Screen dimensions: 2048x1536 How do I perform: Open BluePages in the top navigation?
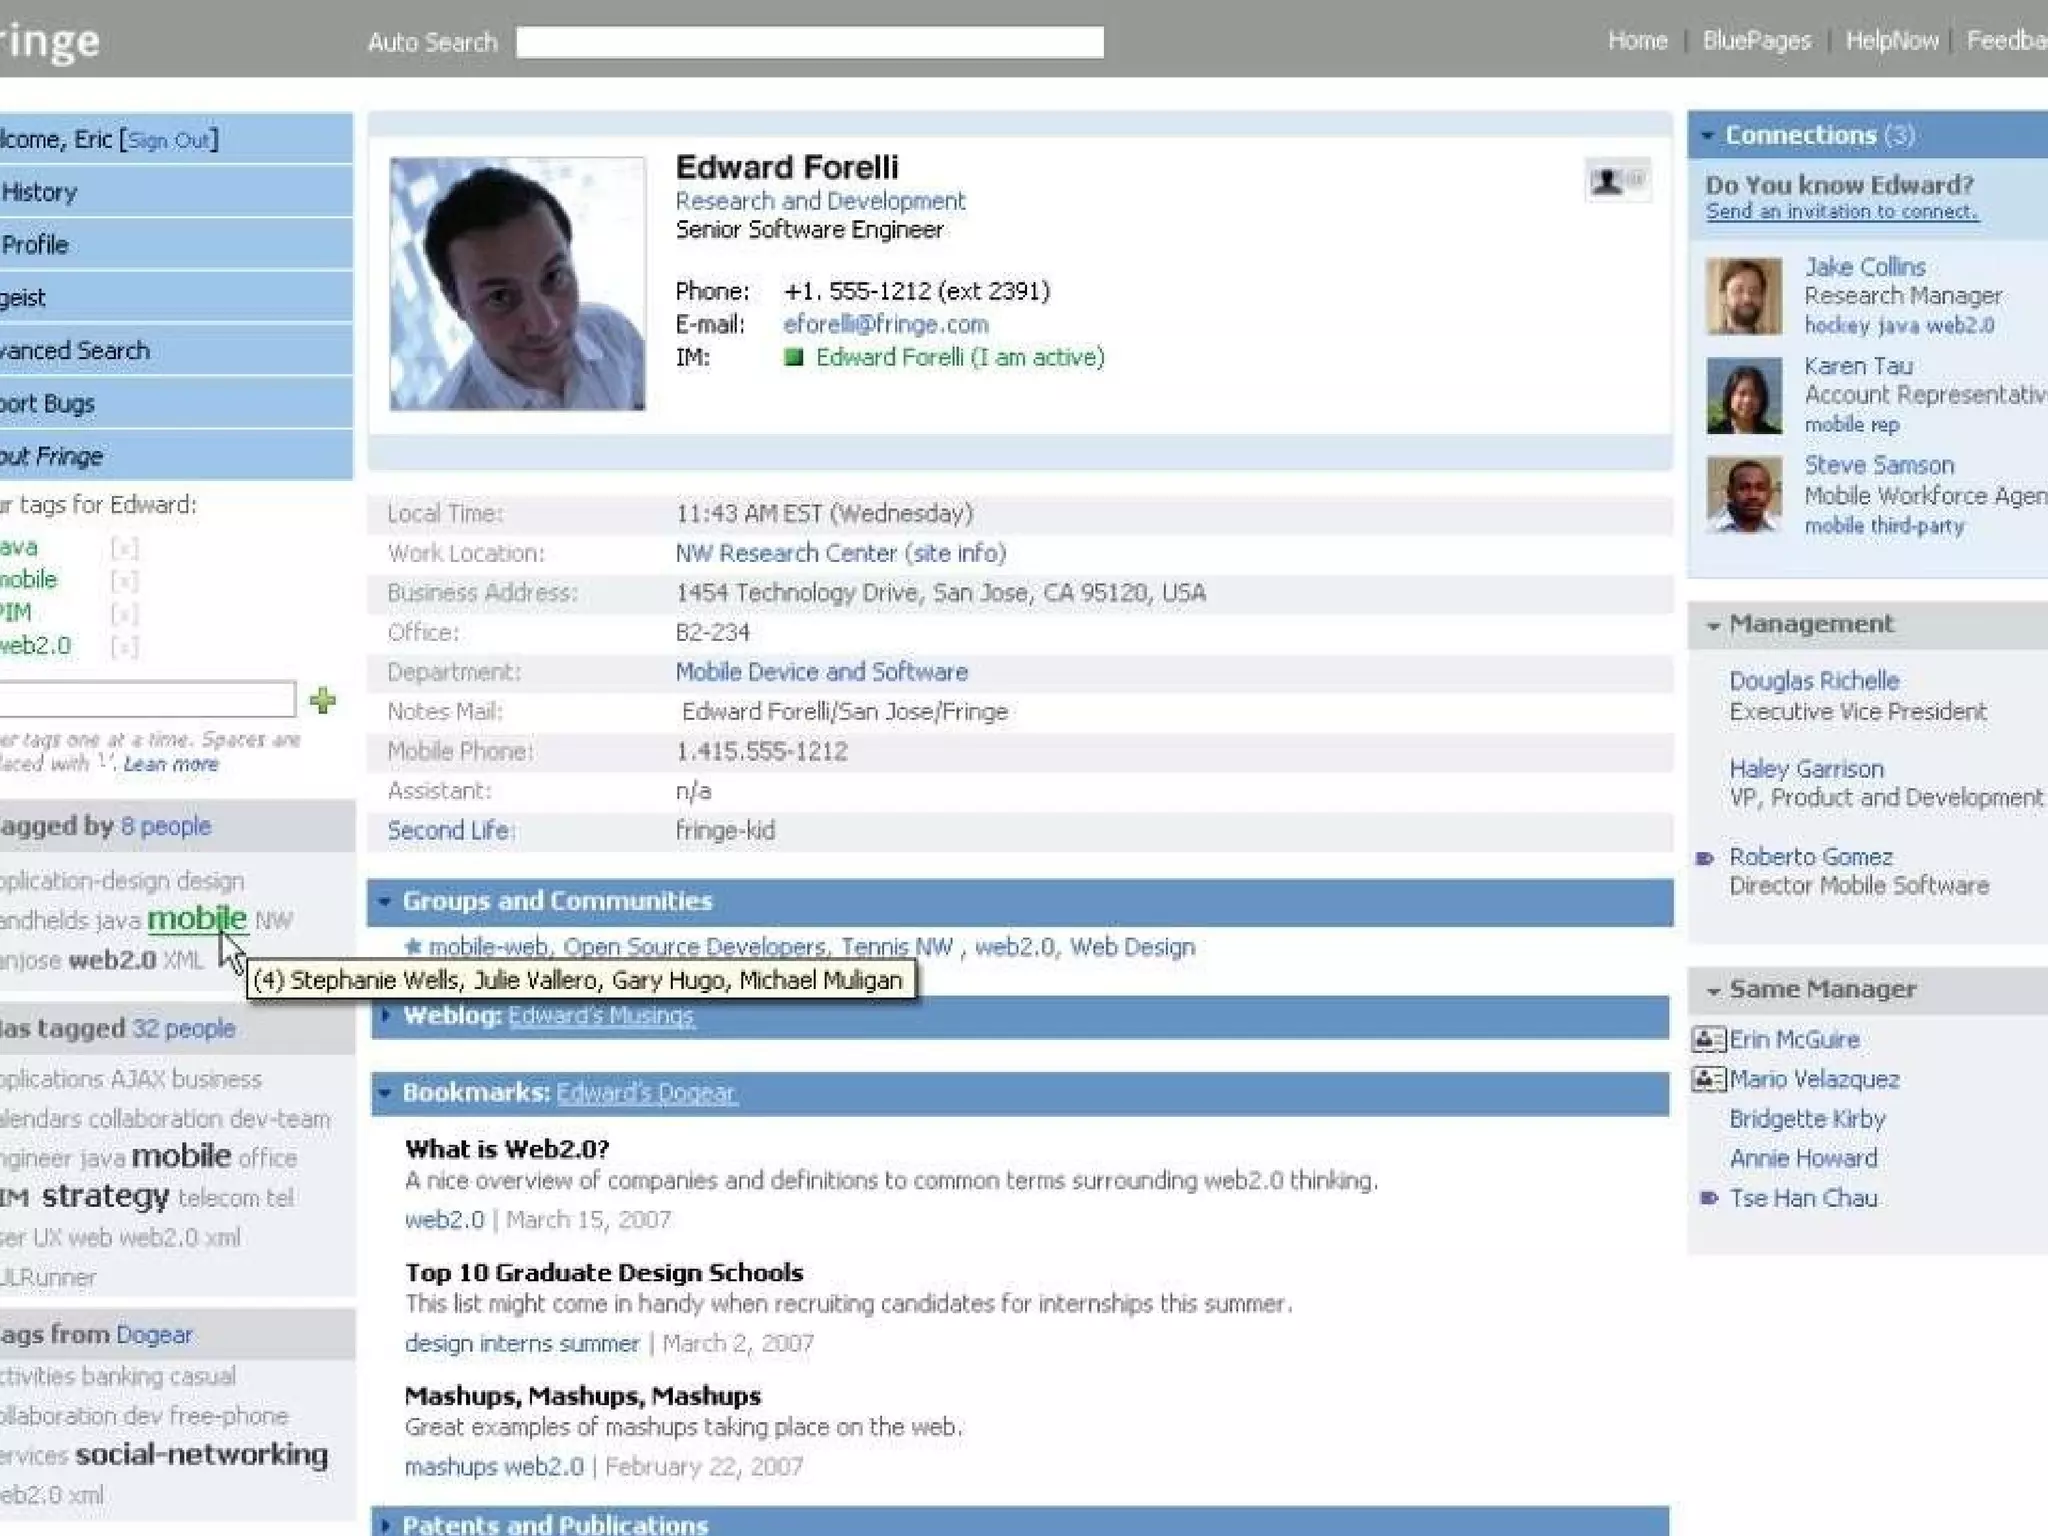click(1756, 41)
